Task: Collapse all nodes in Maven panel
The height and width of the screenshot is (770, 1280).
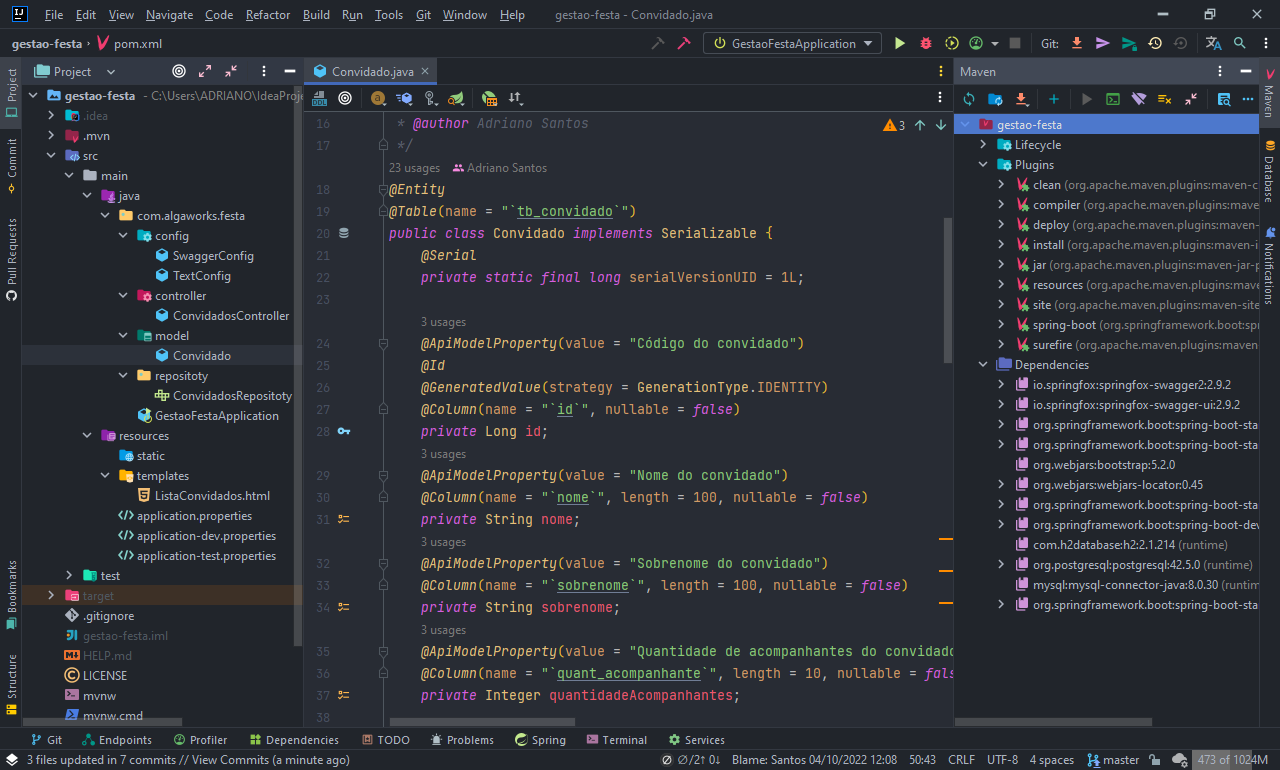Action: [1191, 99]
